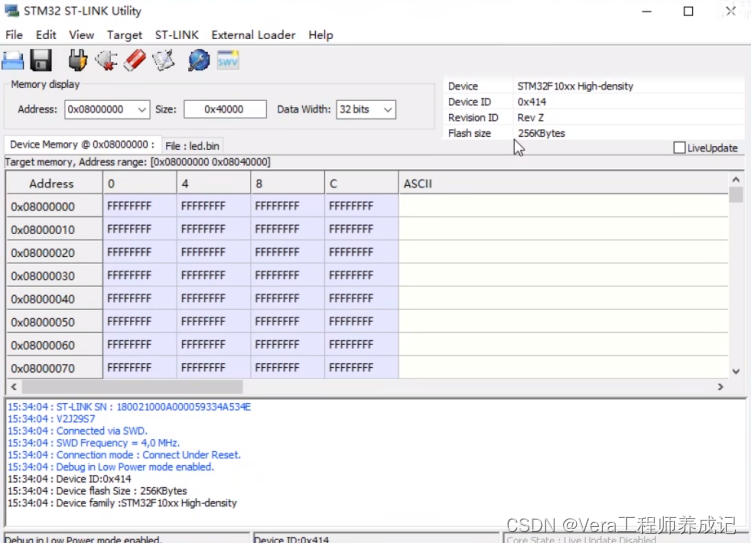
Task: Click FFFFFFFF cell in column 0 of row 0x08000000
Action: 140,206
